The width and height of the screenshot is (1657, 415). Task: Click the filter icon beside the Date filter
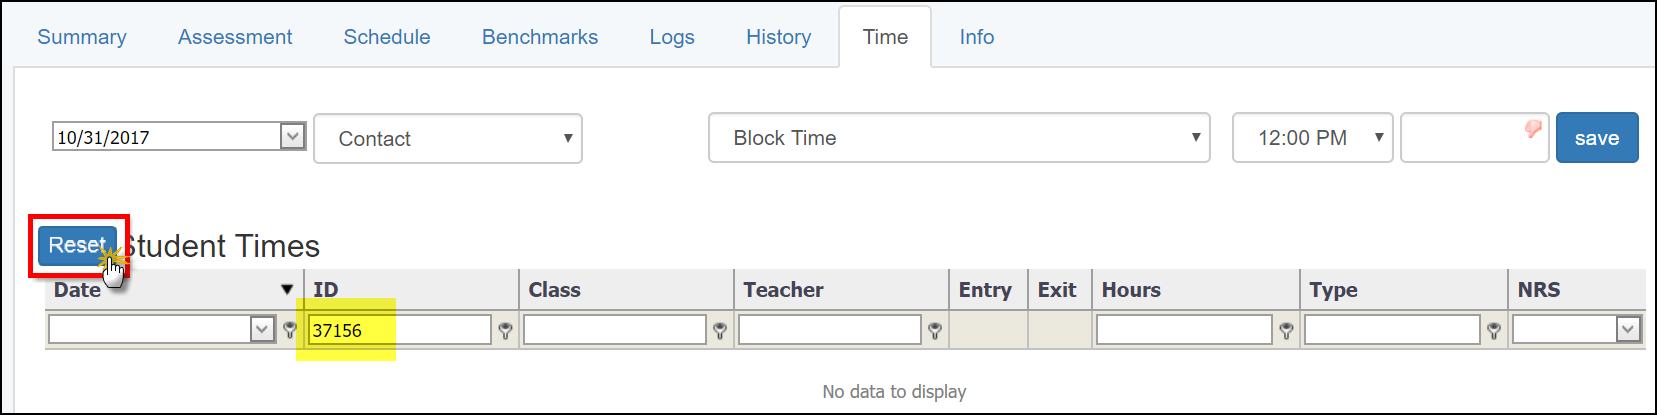pyautogui.click(x=290, y=330)
